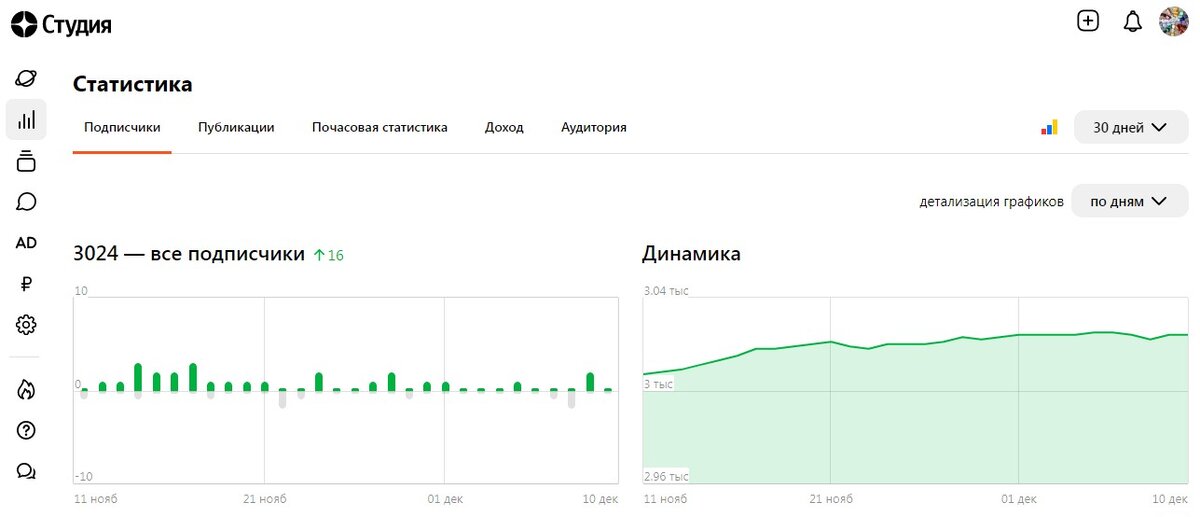The height and width of the screenshot is (517, 1200).
Task: Open the statistics bar chart sidebar icon
Action: click(x=26, y=120)
